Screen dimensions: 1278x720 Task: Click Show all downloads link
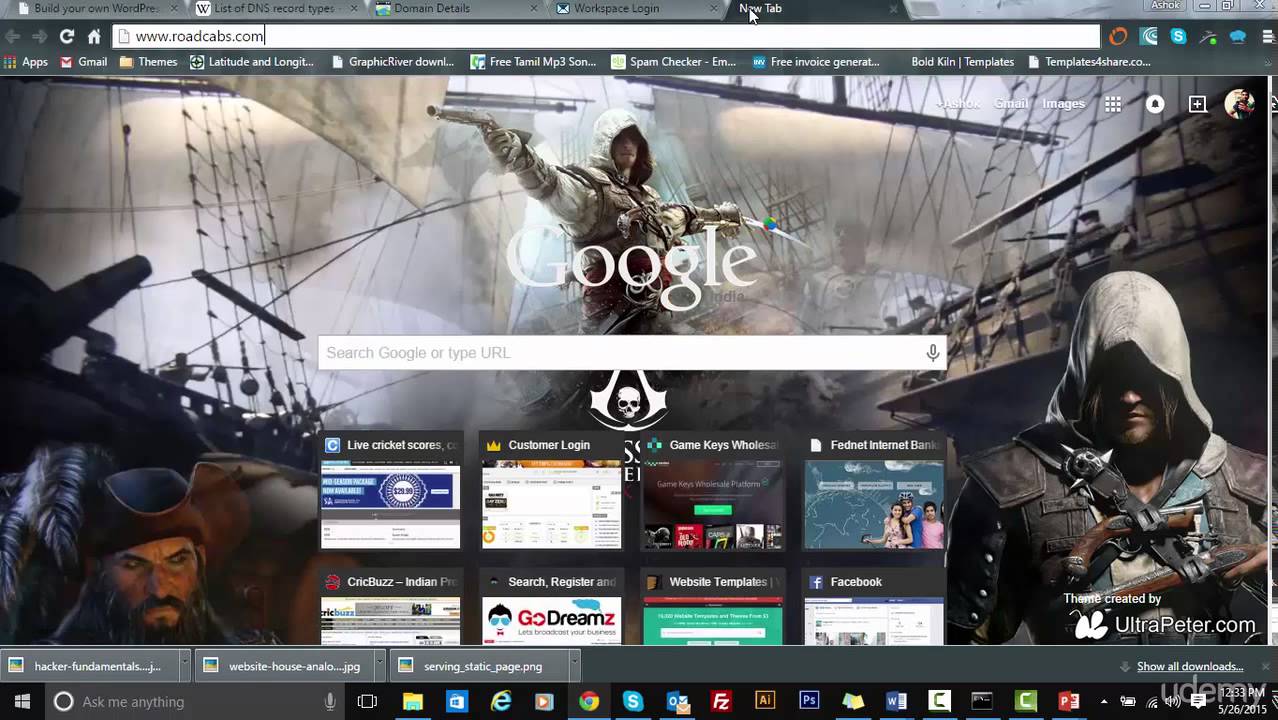point(1190,667)
